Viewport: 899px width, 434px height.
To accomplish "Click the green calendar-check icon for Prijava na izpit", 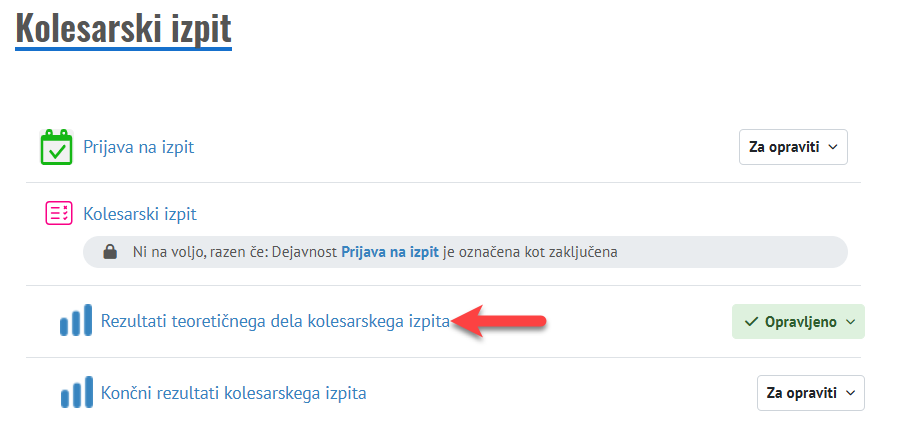I will [x=57, y=147].
